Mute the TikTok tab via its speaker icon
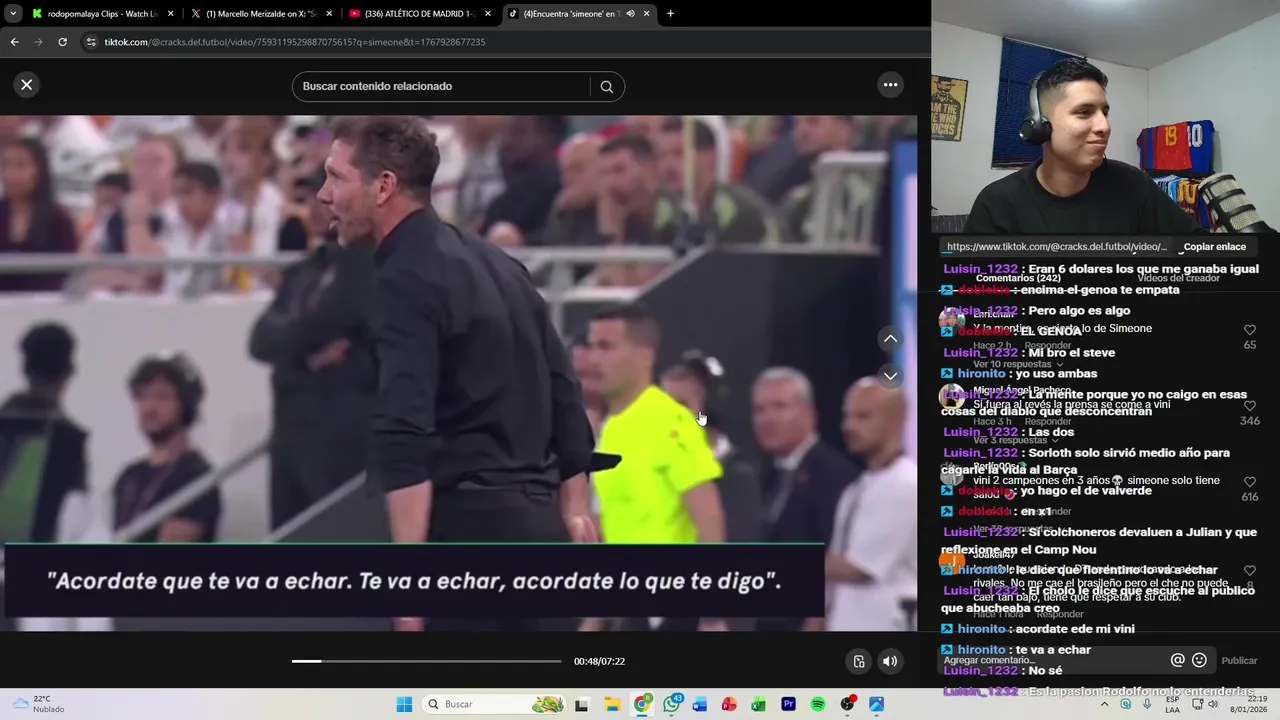Image resolution: width=1280 pixels, height=720 pixels. [x=630, y=14]
